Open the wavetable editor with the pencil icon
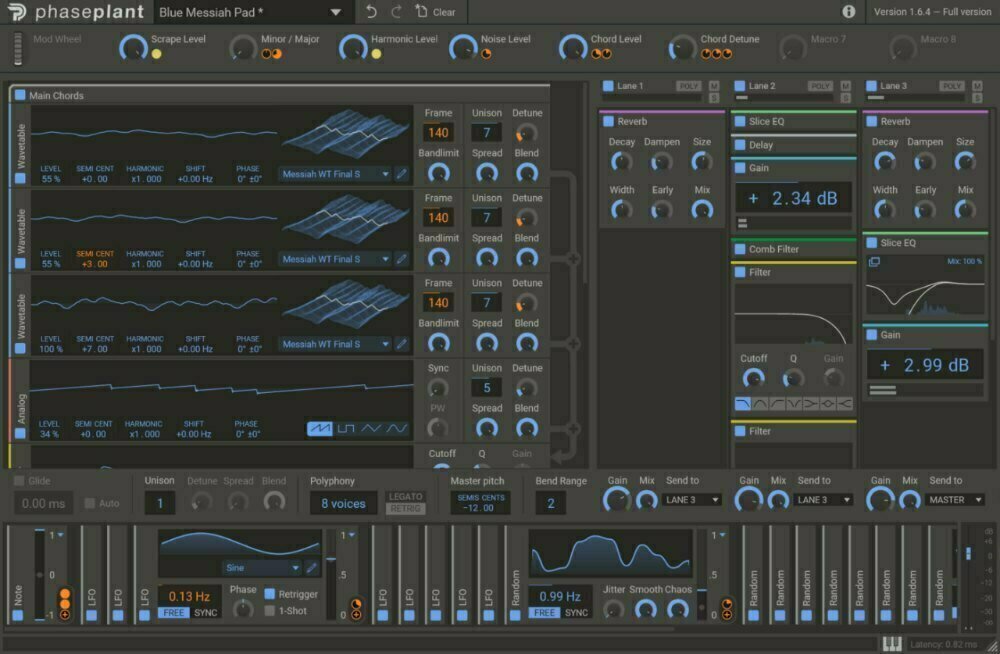1000x654 pixels. click(402, 171)
